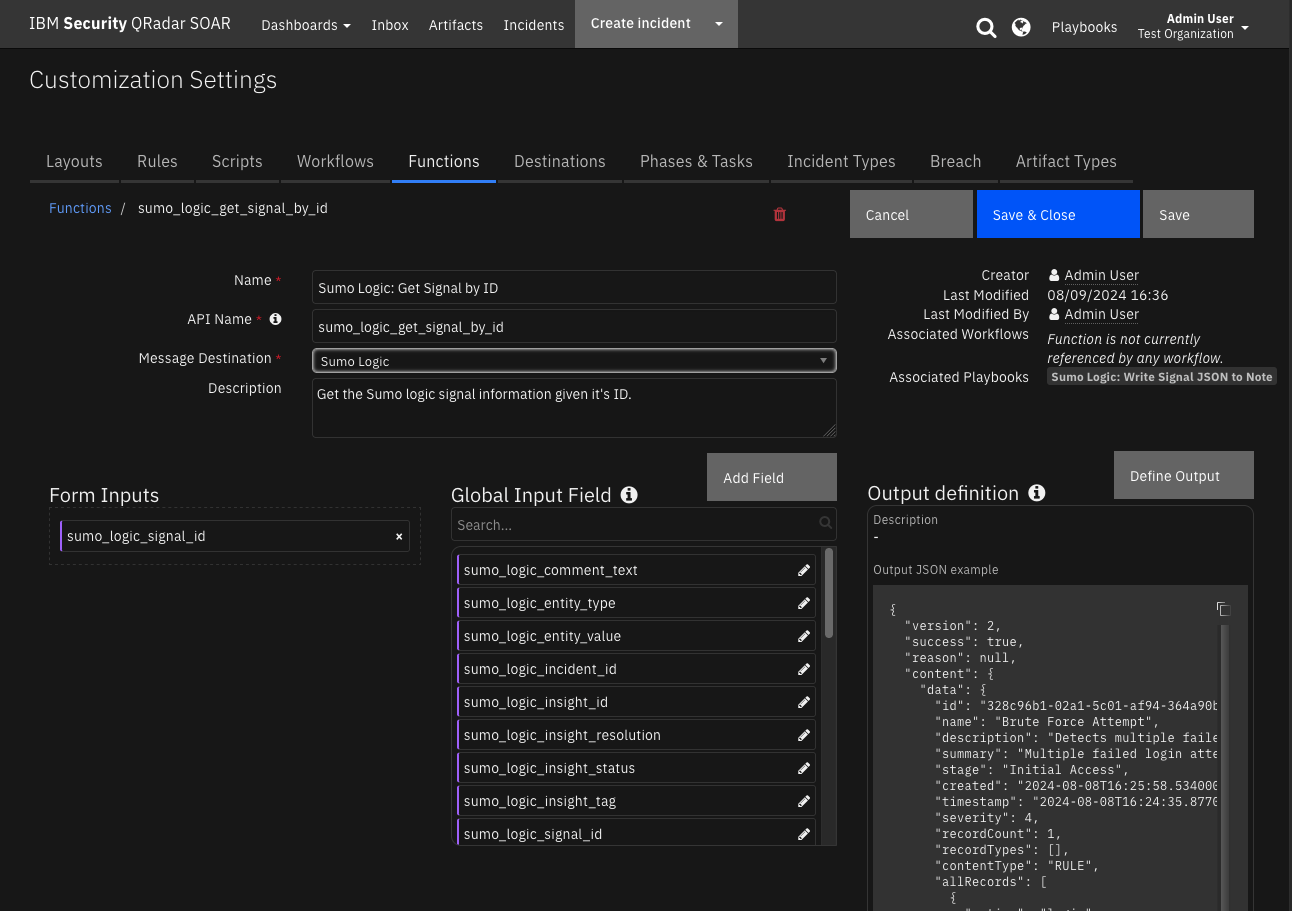The image size is (1292, 911).
Task: Select sumo_logic_comment_text global field row
Action: pyautogui.click(x=636, y=570)
